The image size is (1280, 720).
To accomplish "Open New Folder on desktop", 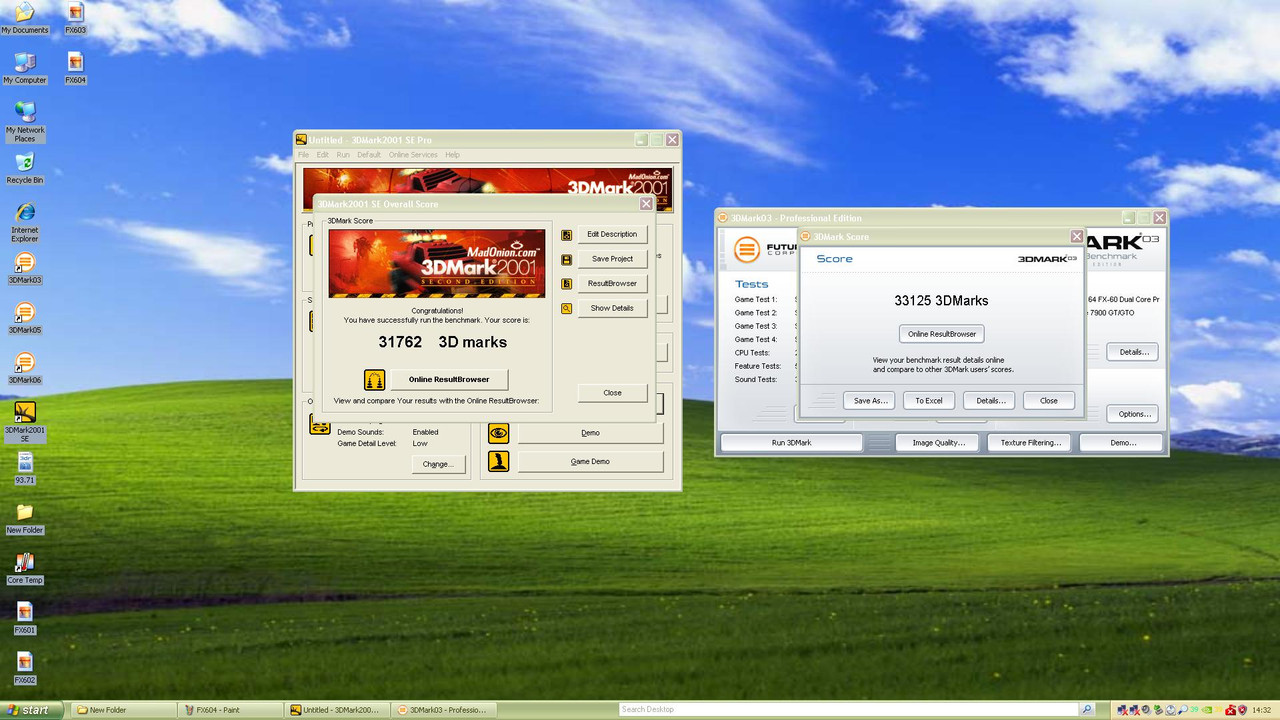I will coord(25,518).
